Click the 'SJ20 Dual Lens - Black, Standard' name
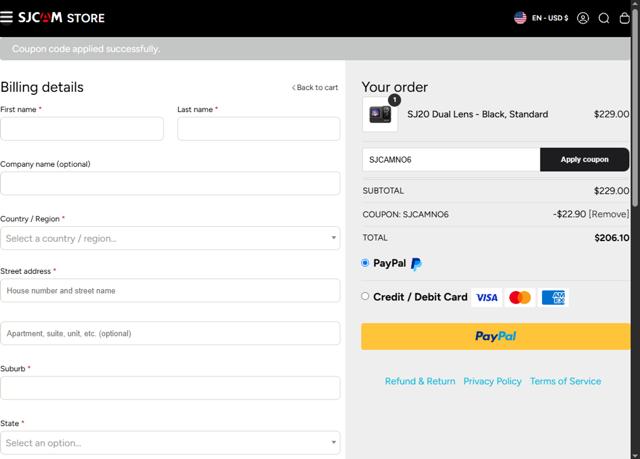Viewport: 640px width, 459px height. coord(478,114)
